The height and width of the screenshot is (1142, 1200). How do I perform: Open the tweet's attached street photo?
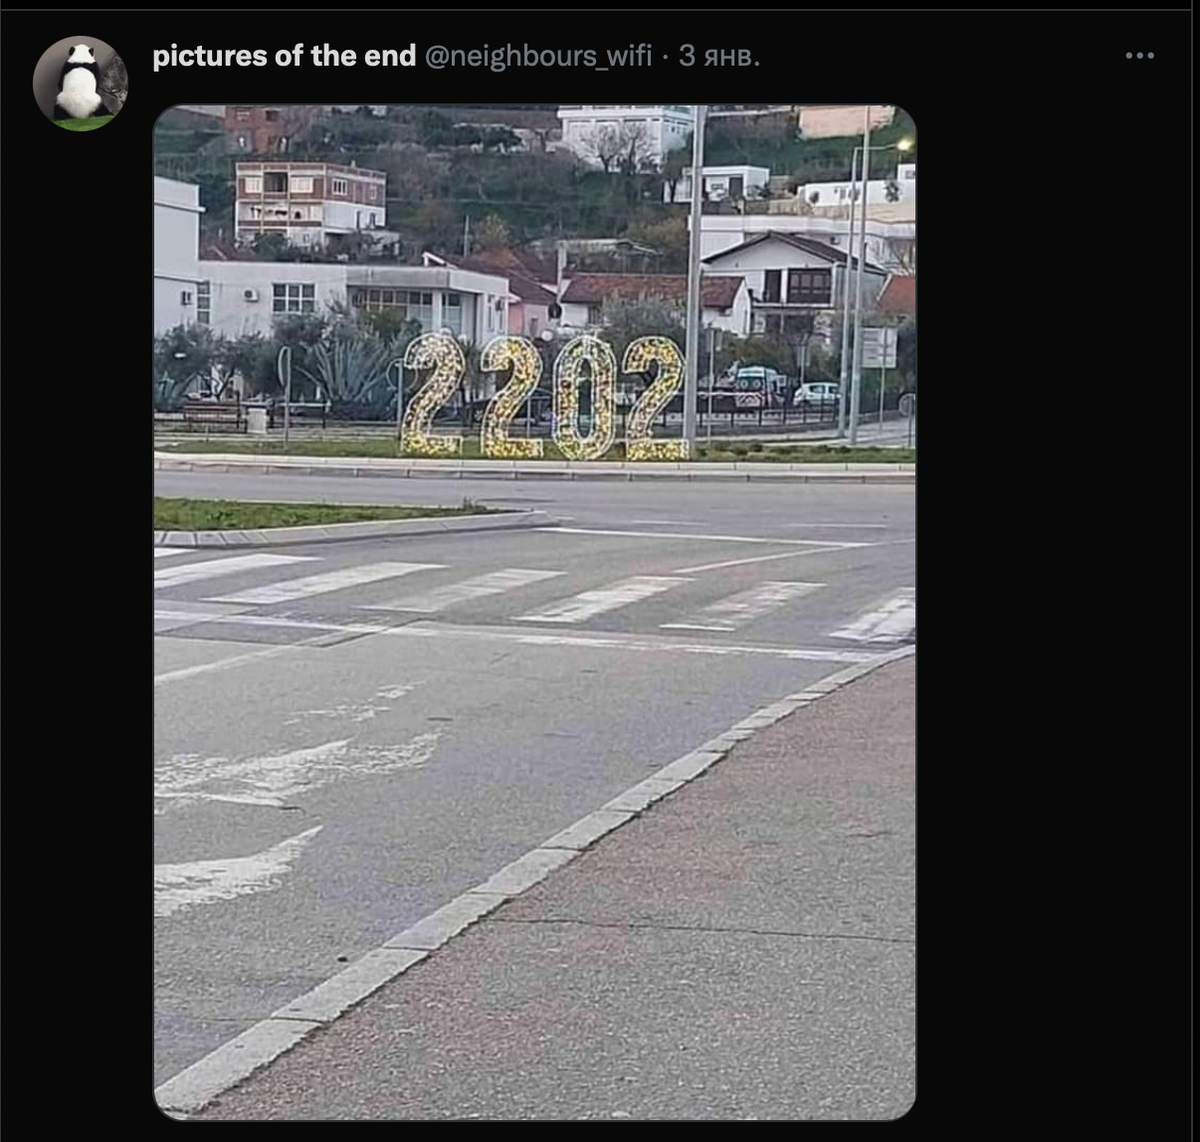[x=534, y=612]
